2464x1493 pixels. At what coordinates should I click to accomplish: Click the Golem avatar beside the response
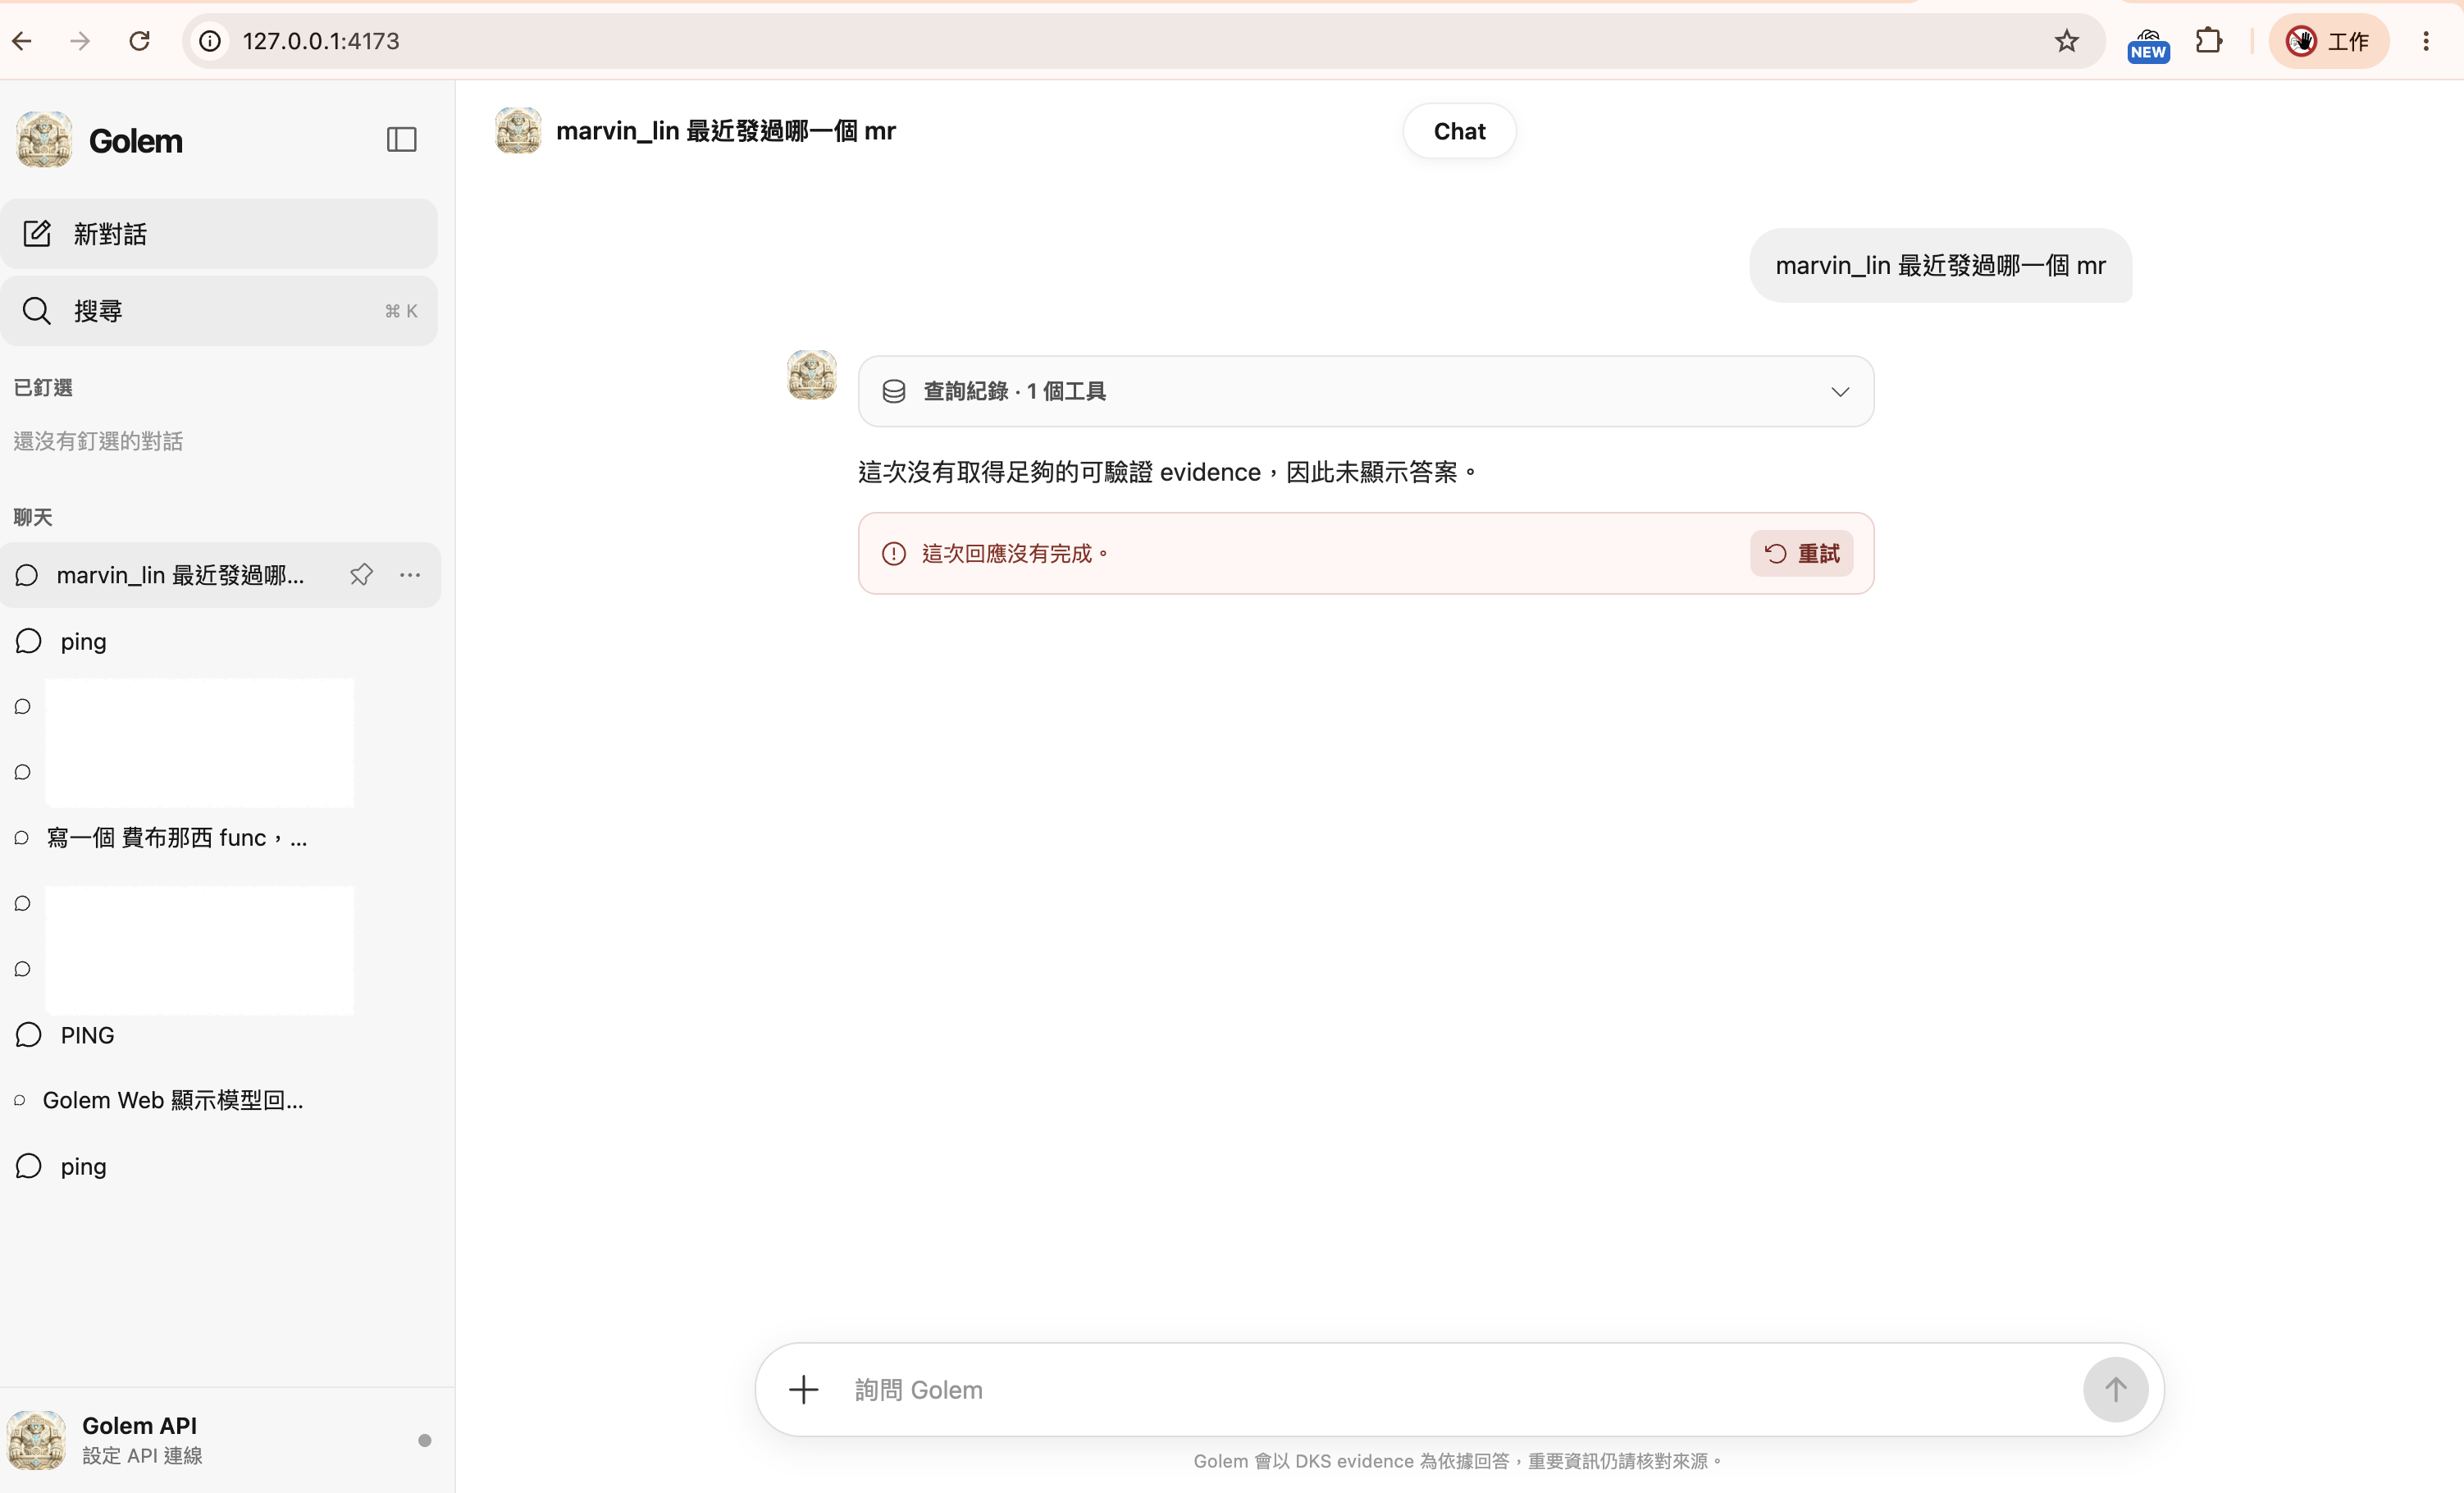click(812, 375)
